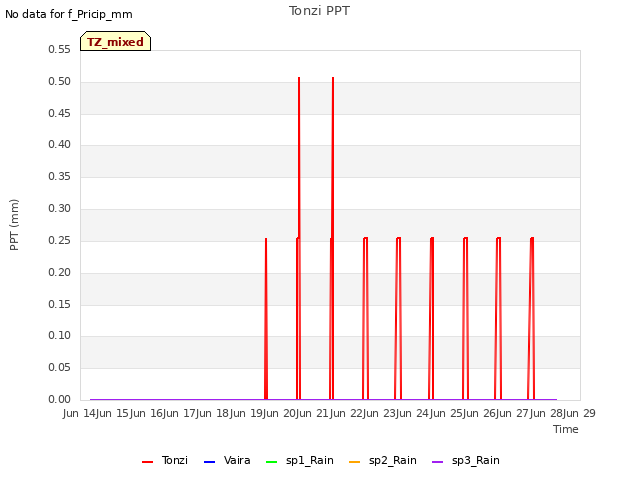Click the Tonzi rain pulse on Jun 27
Screen dimensions: 640x480
coord(531,318)
